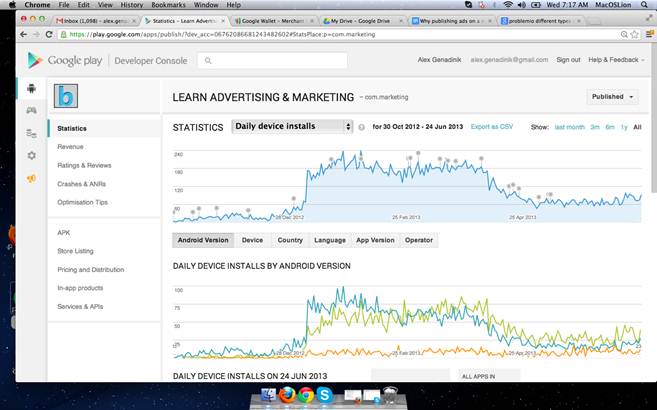657x410 pixels.
Task: Open Spotlight search in the menu bar
Action: [644, 5]
